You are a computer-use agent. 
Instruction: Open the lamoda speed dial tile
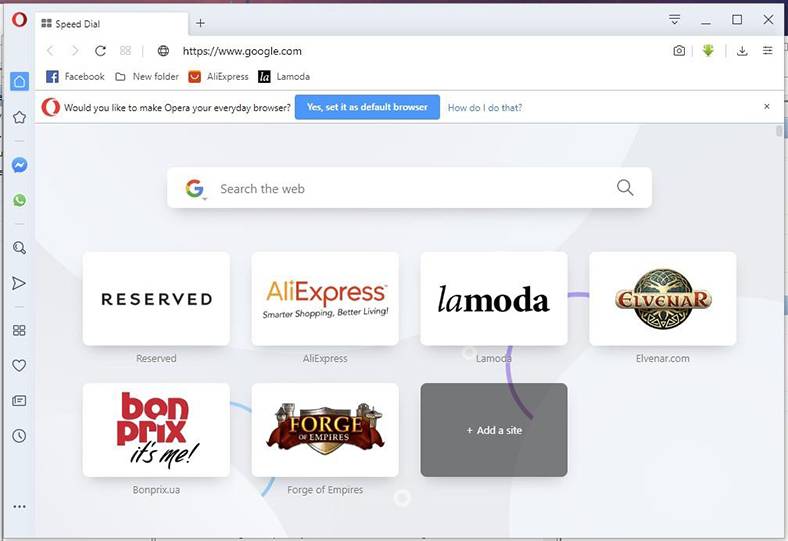[494, 299]
